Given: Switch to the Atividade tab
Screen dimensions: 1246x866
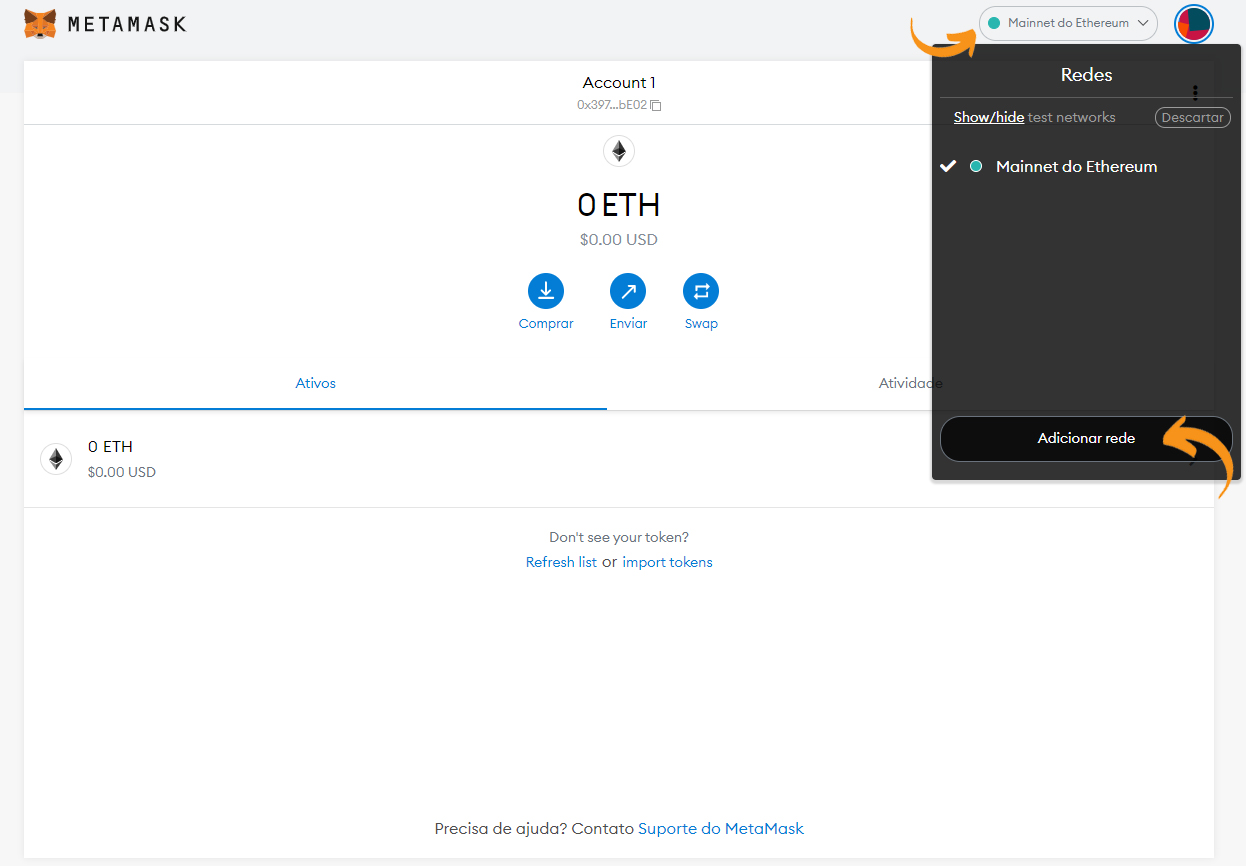Looking at the screenshot, I should (x=910, y=383).
